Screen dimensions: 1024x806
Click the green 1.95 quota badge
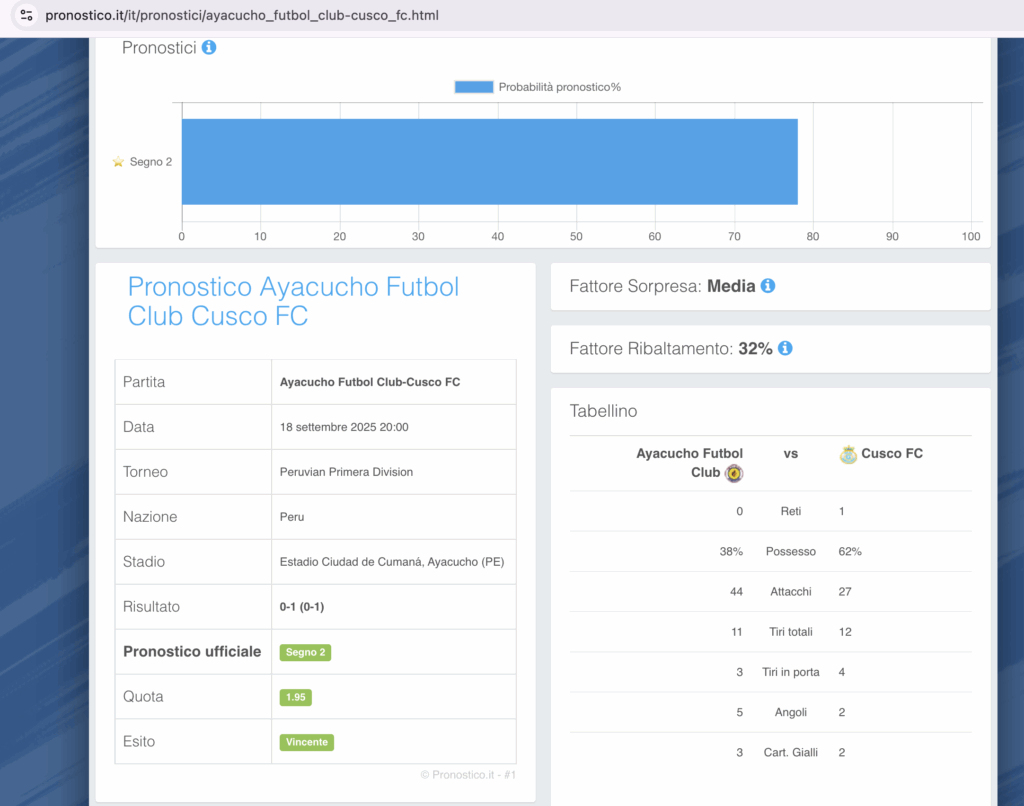coord(295,697)
